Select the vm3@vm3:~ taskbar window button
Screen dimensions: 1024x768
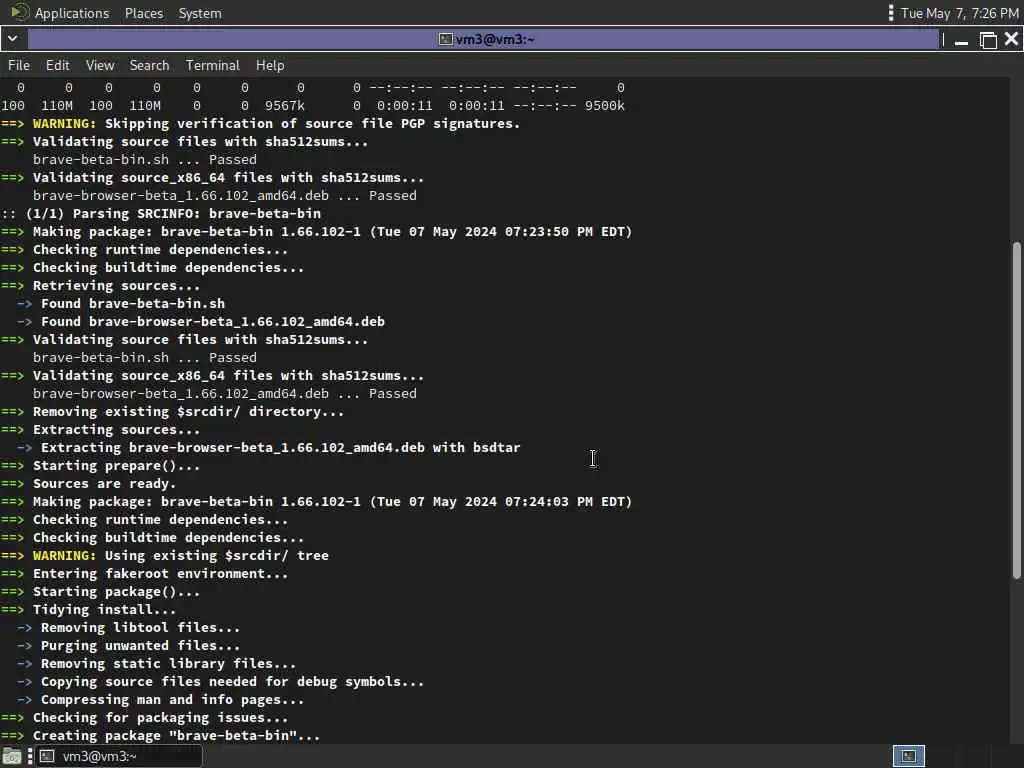120,756
